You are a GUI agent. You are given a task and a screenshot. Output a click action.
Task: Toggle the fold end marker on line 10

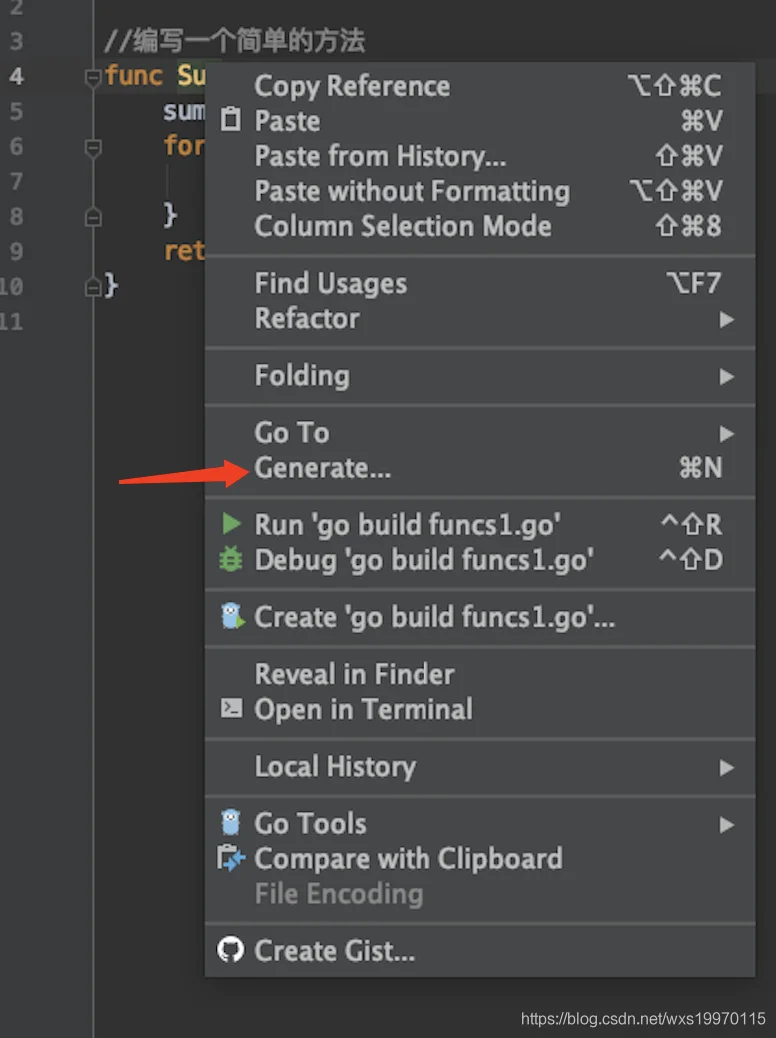(93, 287)
